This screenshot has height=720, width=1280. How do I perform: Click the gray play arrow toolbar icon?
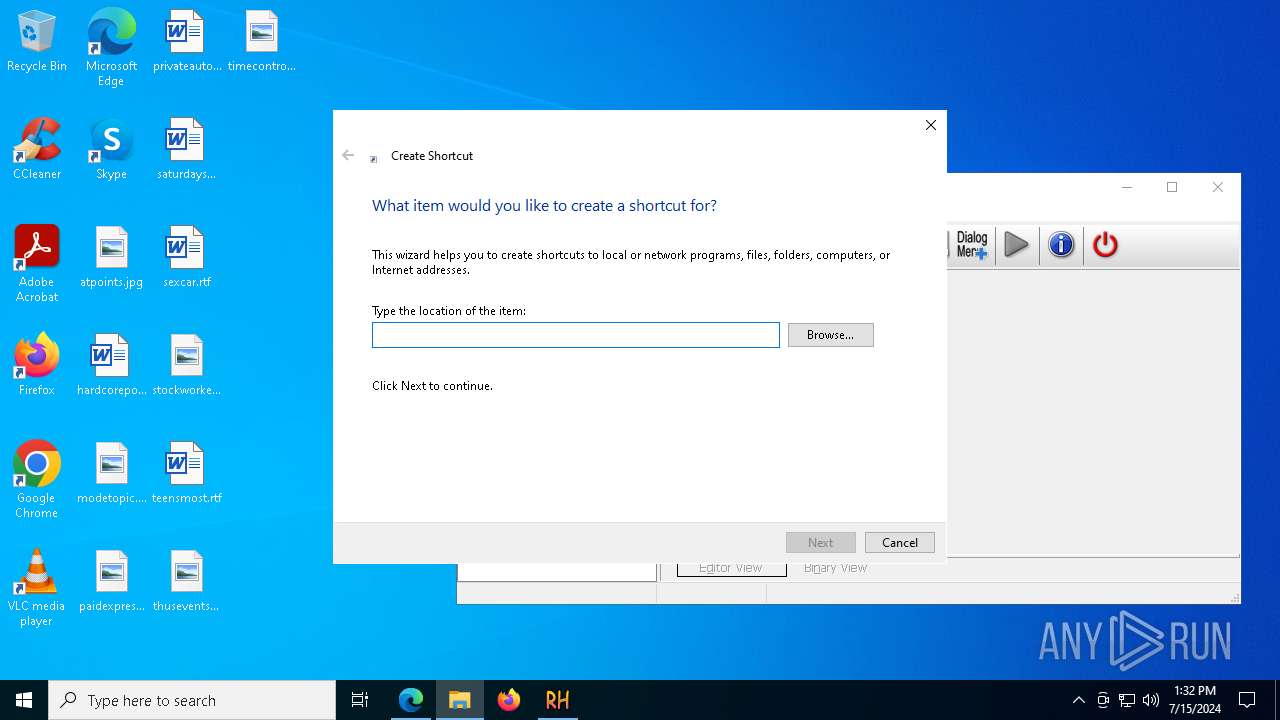pos(1016,245)
